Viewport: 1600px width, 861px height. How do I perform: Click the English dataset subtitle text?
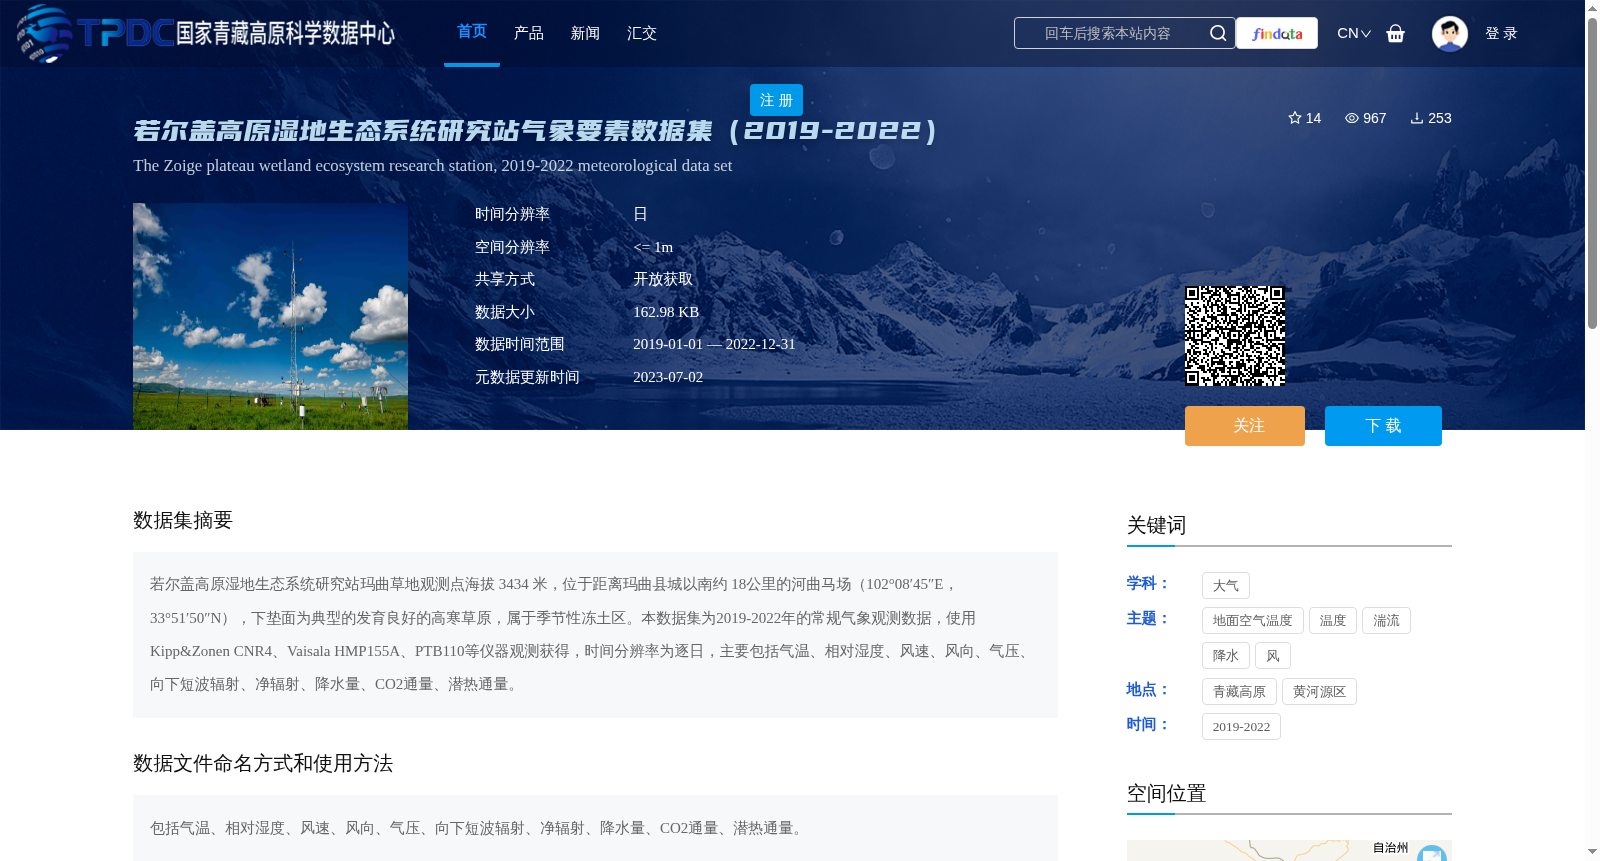[433, 165]
